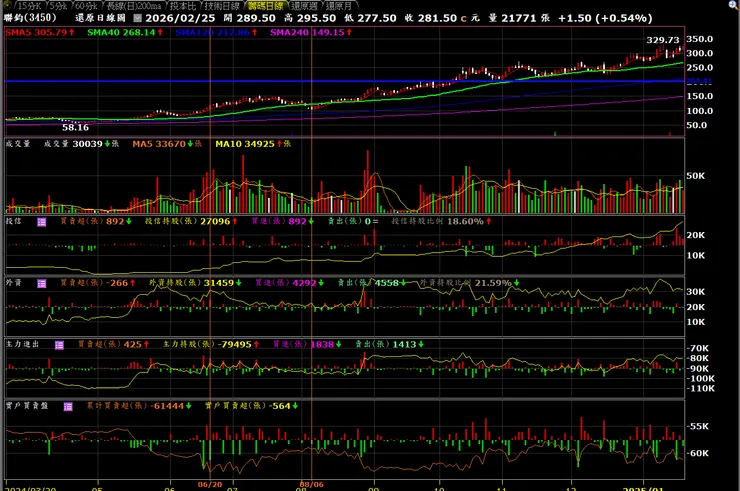Open the 技術日線 tab

(x=223, y=6)
